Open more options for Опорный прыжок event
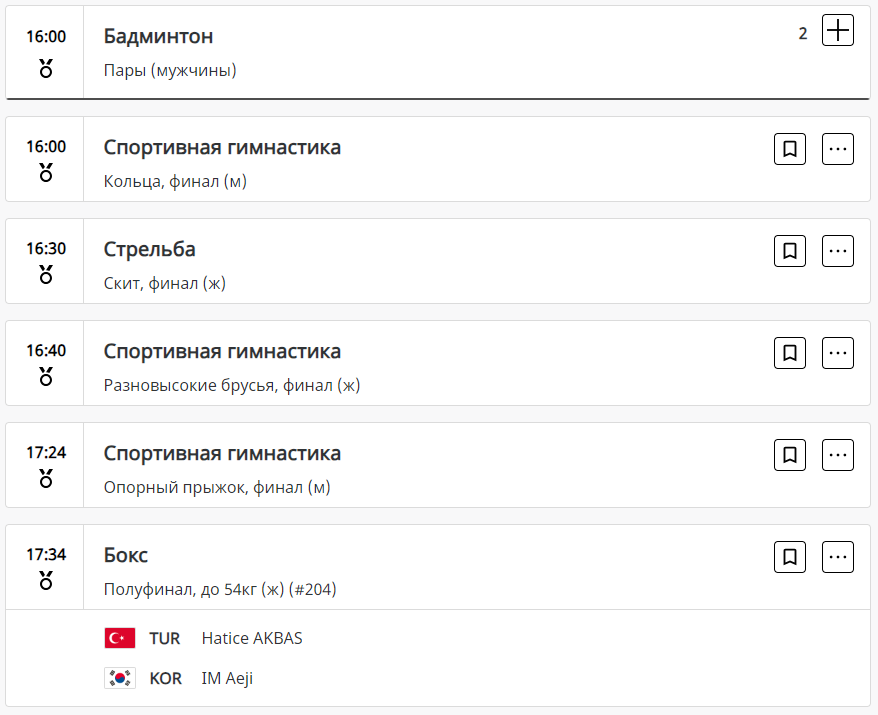 point(837,455)
